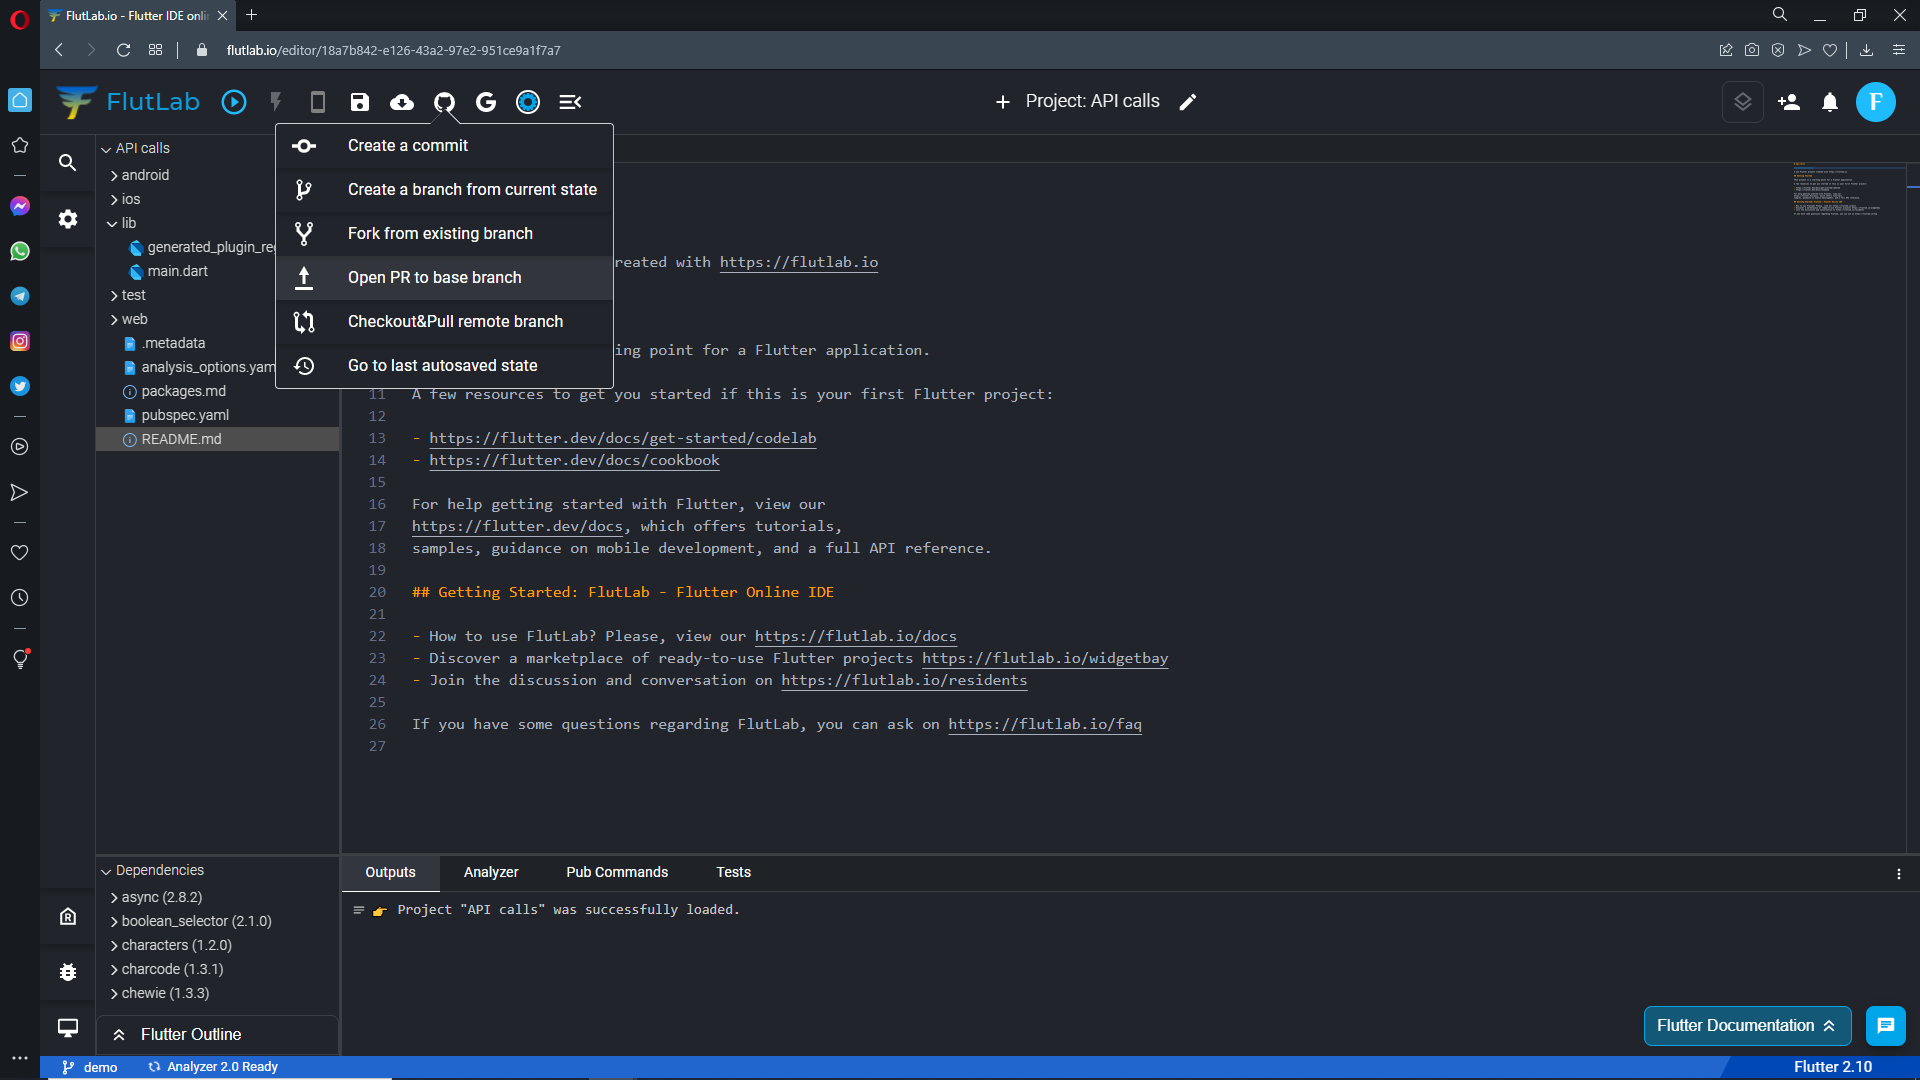Open the Pub Commands tab
Viewport: 1920px width, 1080px height.
pyautogui.click(x=617, y=873)
